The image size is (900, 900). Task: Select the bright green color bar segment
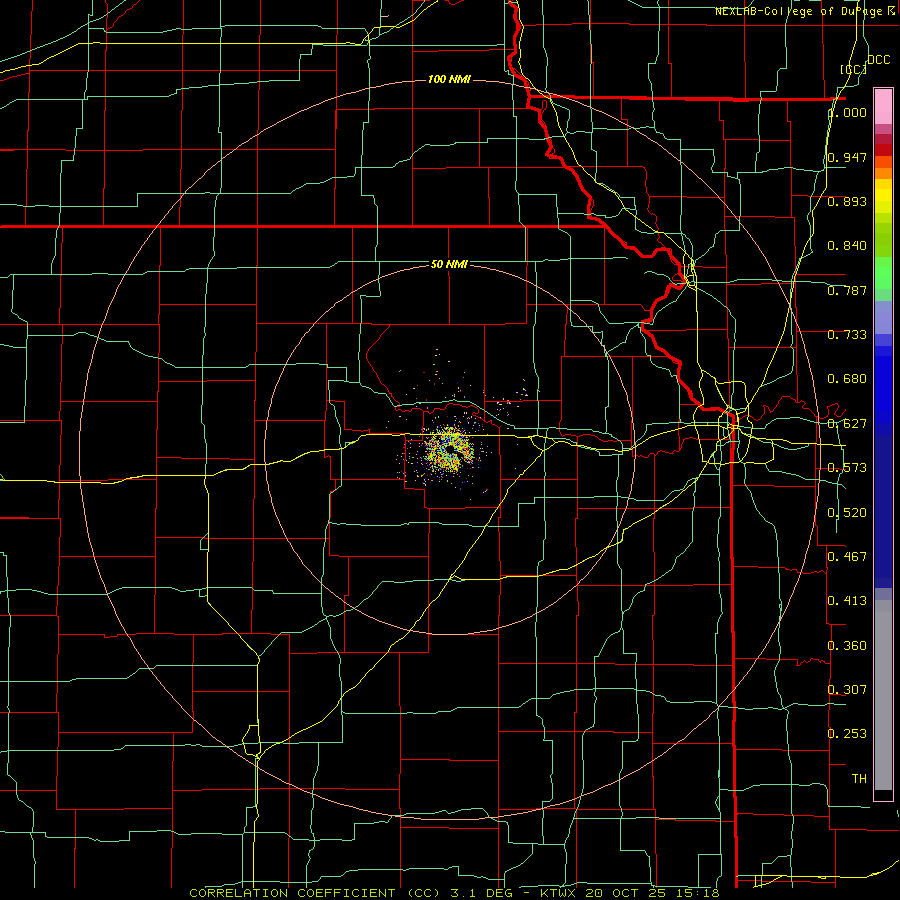[883, 273]
